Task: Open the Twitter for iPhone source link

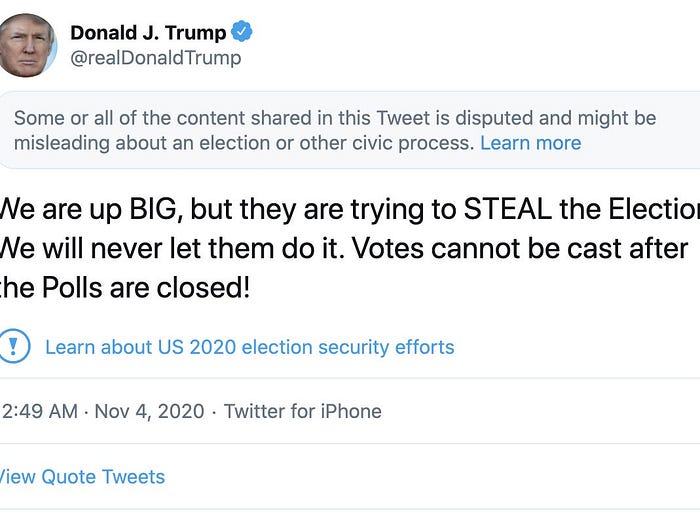Action: coord(302,411)
